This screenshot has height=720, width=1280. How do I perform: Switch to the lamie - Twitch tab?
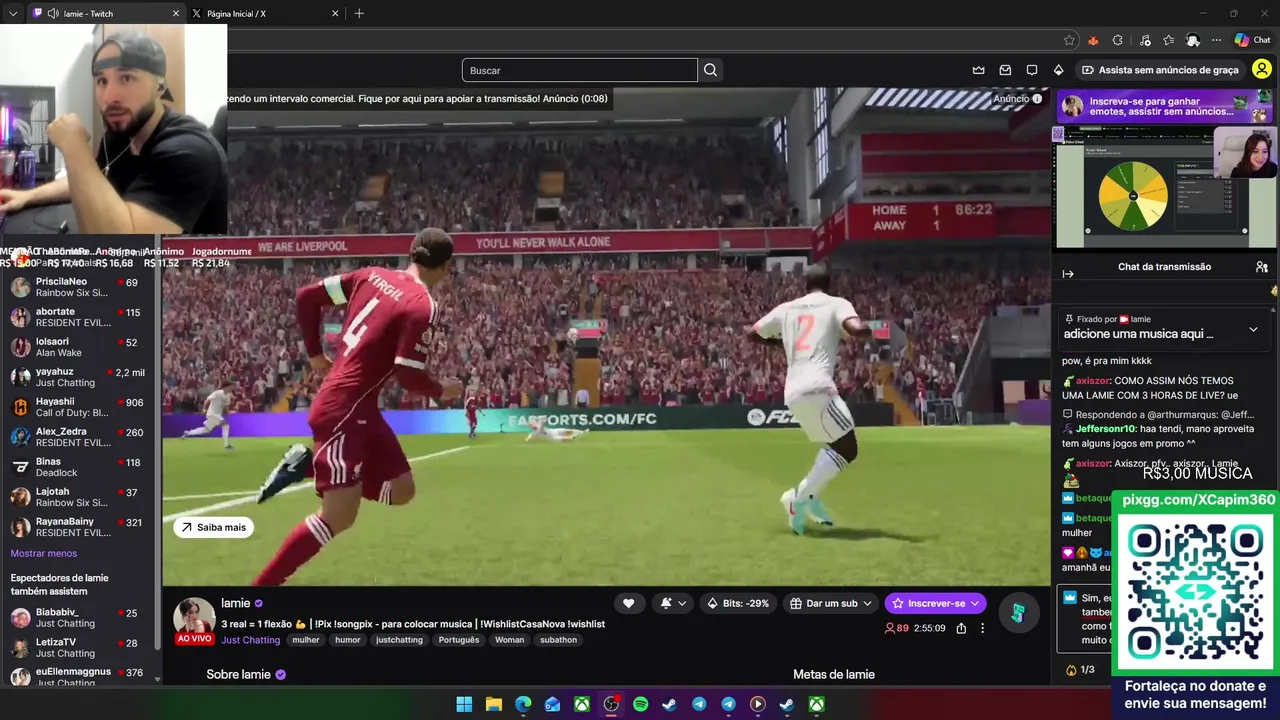(x=105, y=13)
